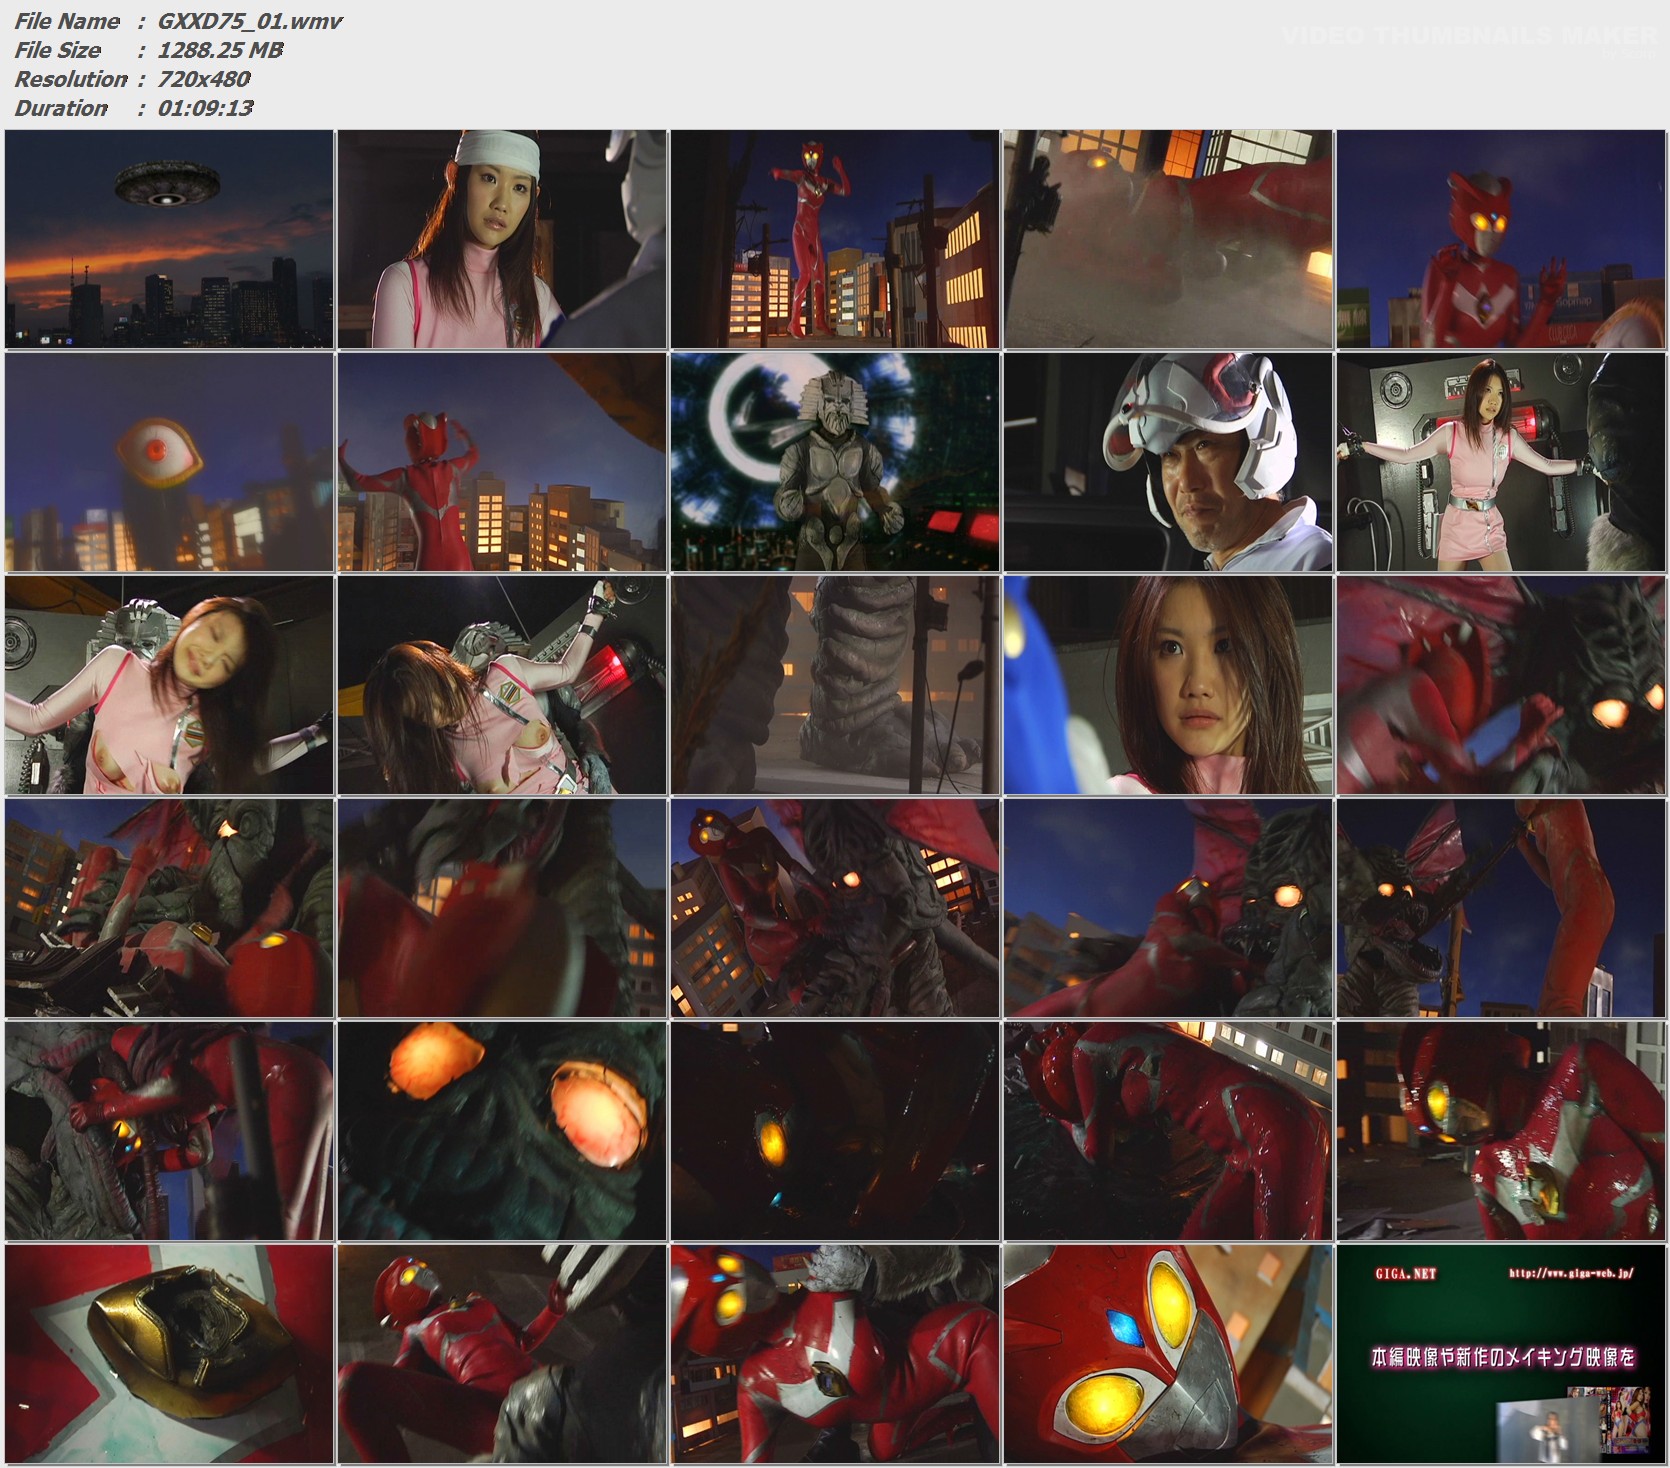This screenshot has height=1468, width=1670.
Task: Click the GIGA.NET logo text in end card
Action: pyautogui.click(x=1406, y=1273)
